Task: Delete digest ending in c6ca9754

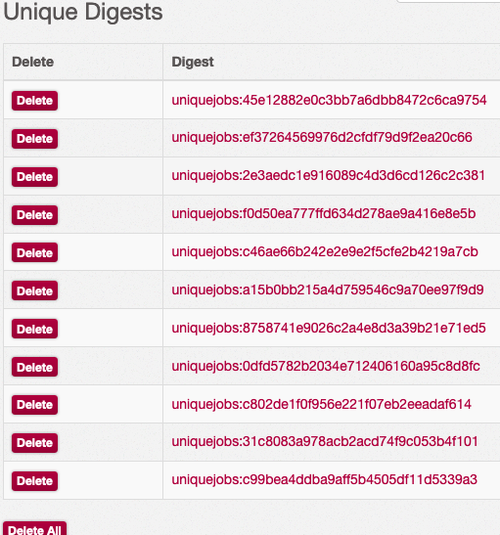Action: (34, 101)
